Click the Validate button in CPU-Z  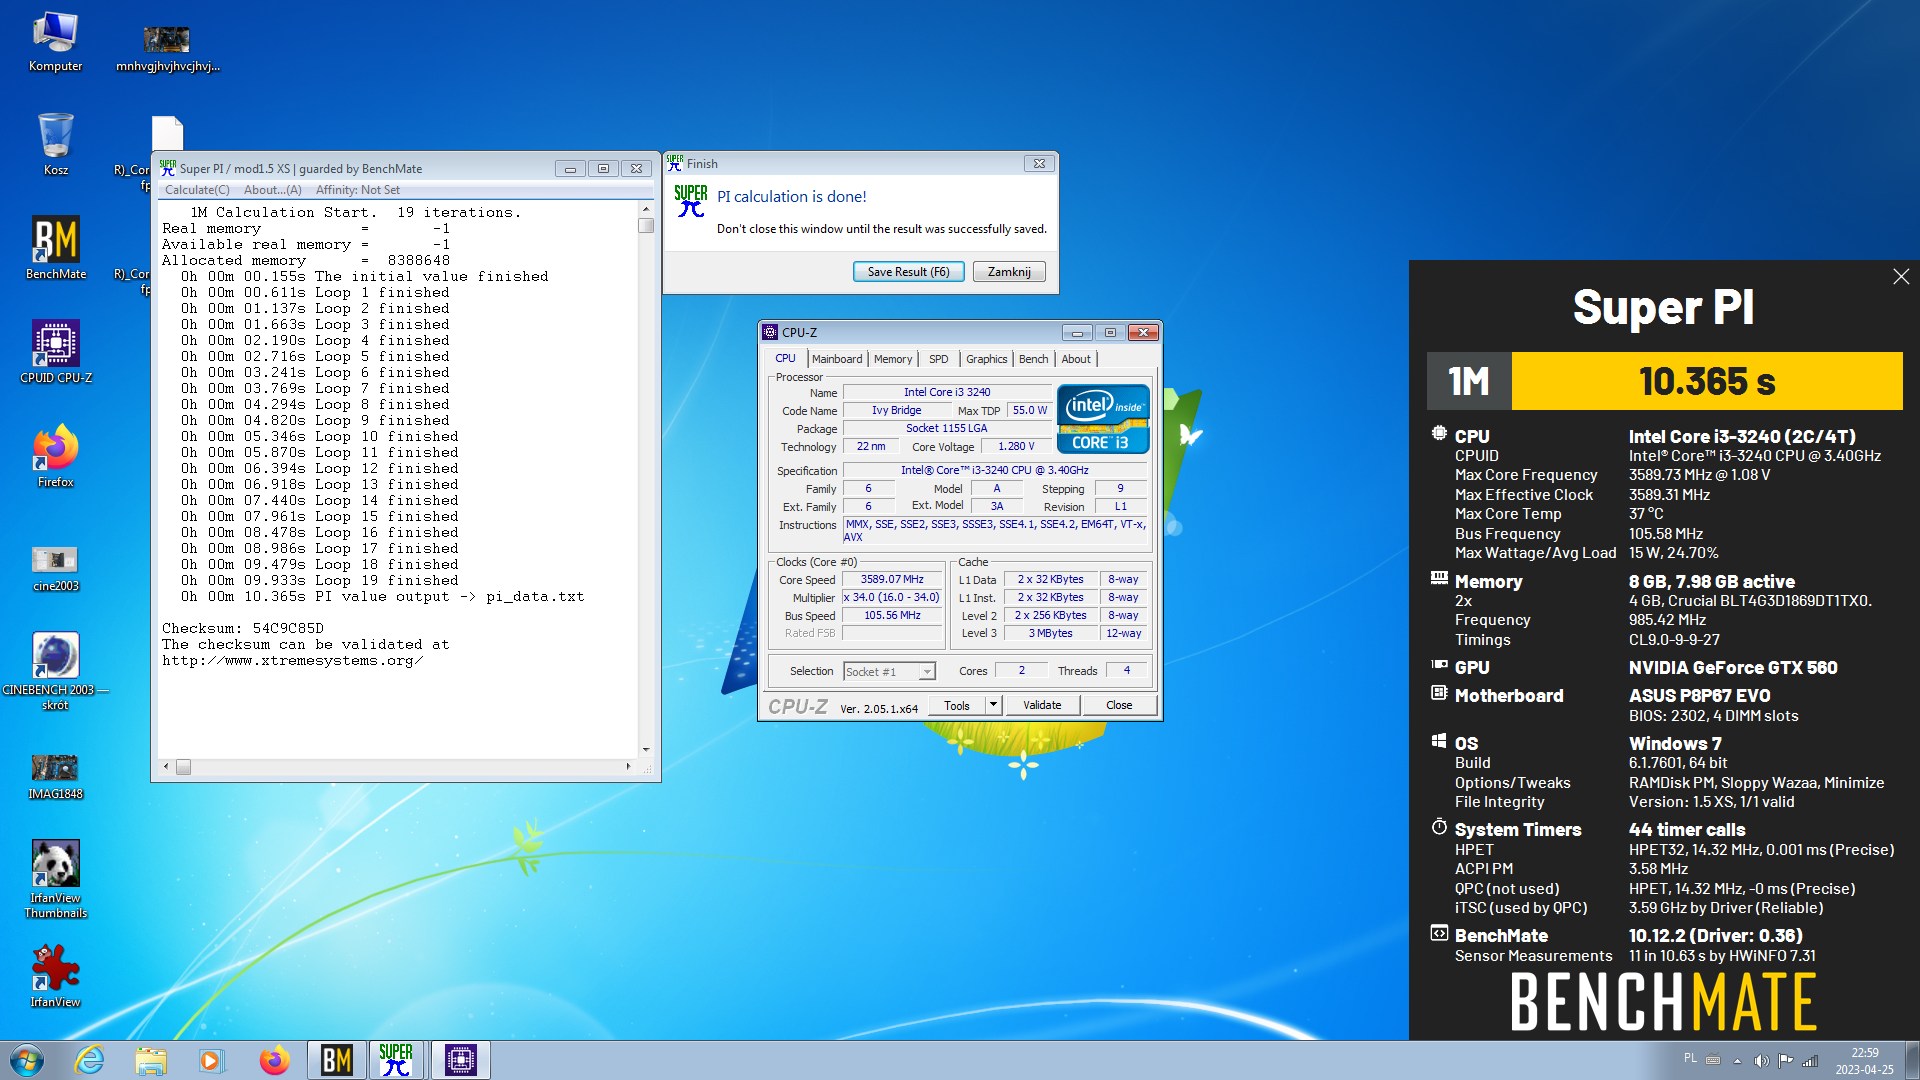click(x=1042, y=705)
